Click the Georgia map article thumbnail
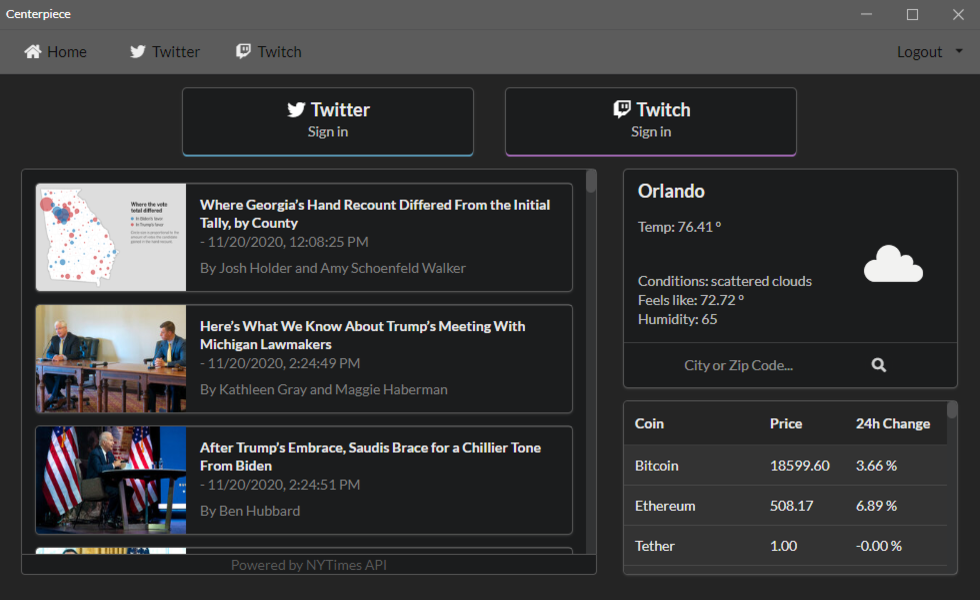 pos(111,238)
